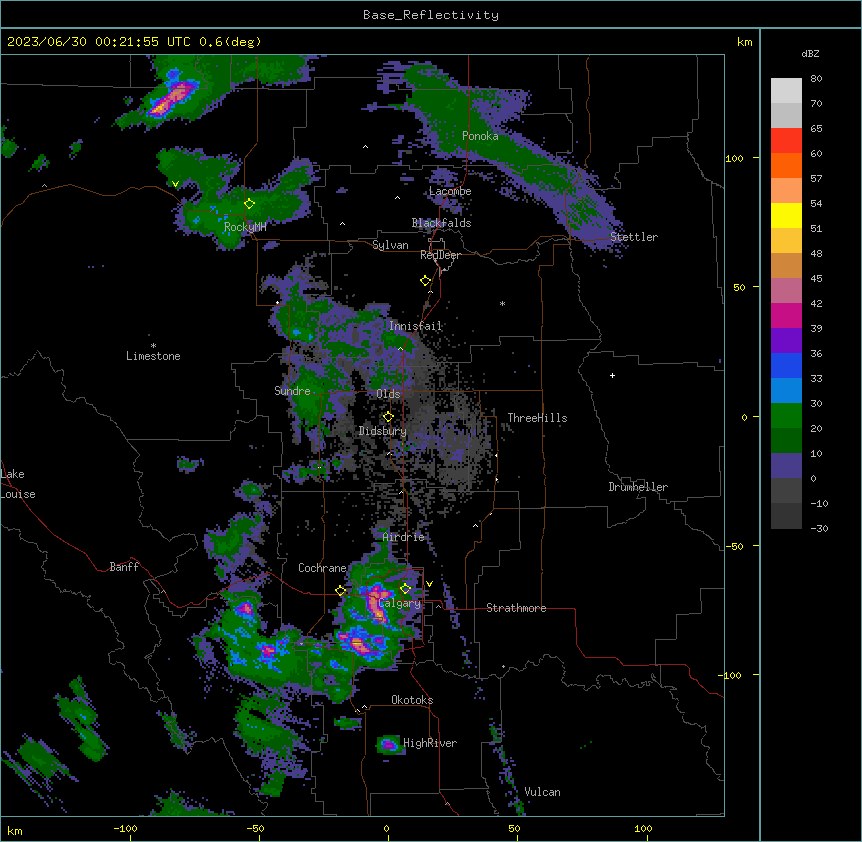Click the Strathmore label
This screenshot has width=862, height=842.
click(516, 608)
